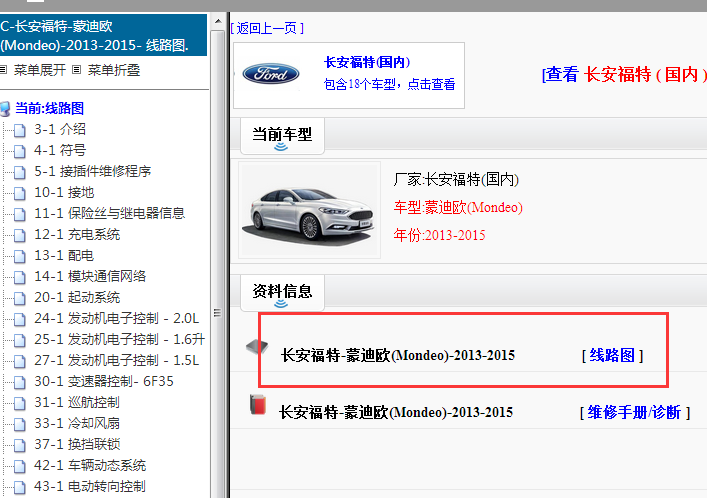
Task: Click the title in 线路图 row
Action: (x=398, y=355)
